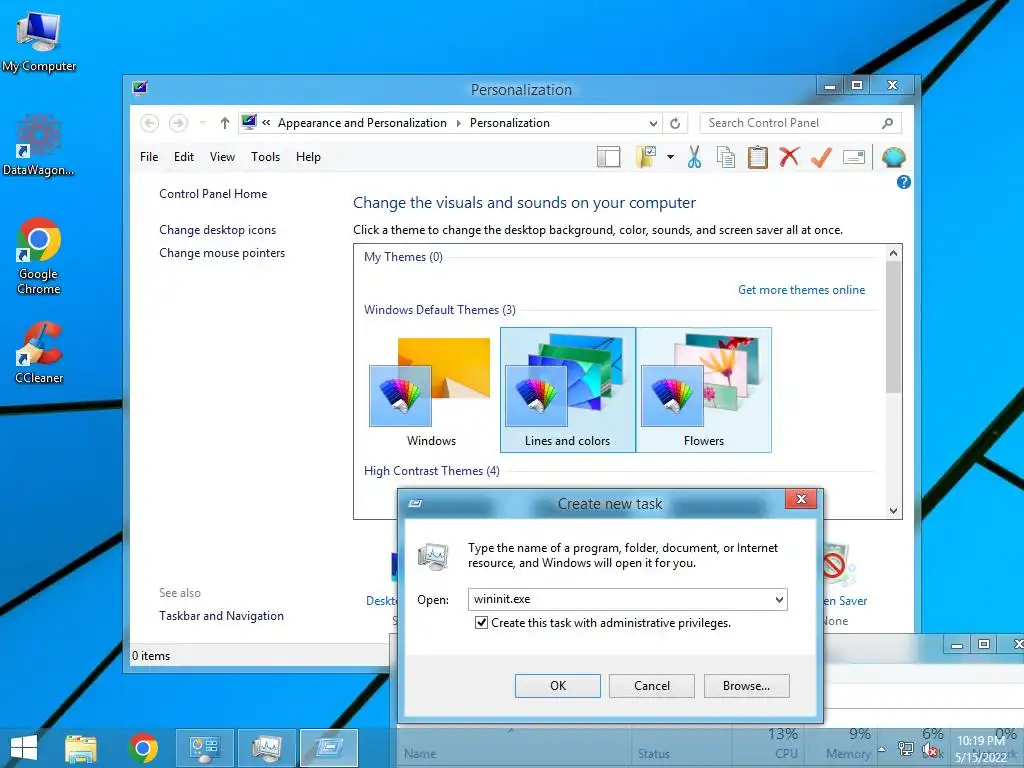Click Get more themes online link
This screenshot has height=768, width=1024.
click(801, 290)
